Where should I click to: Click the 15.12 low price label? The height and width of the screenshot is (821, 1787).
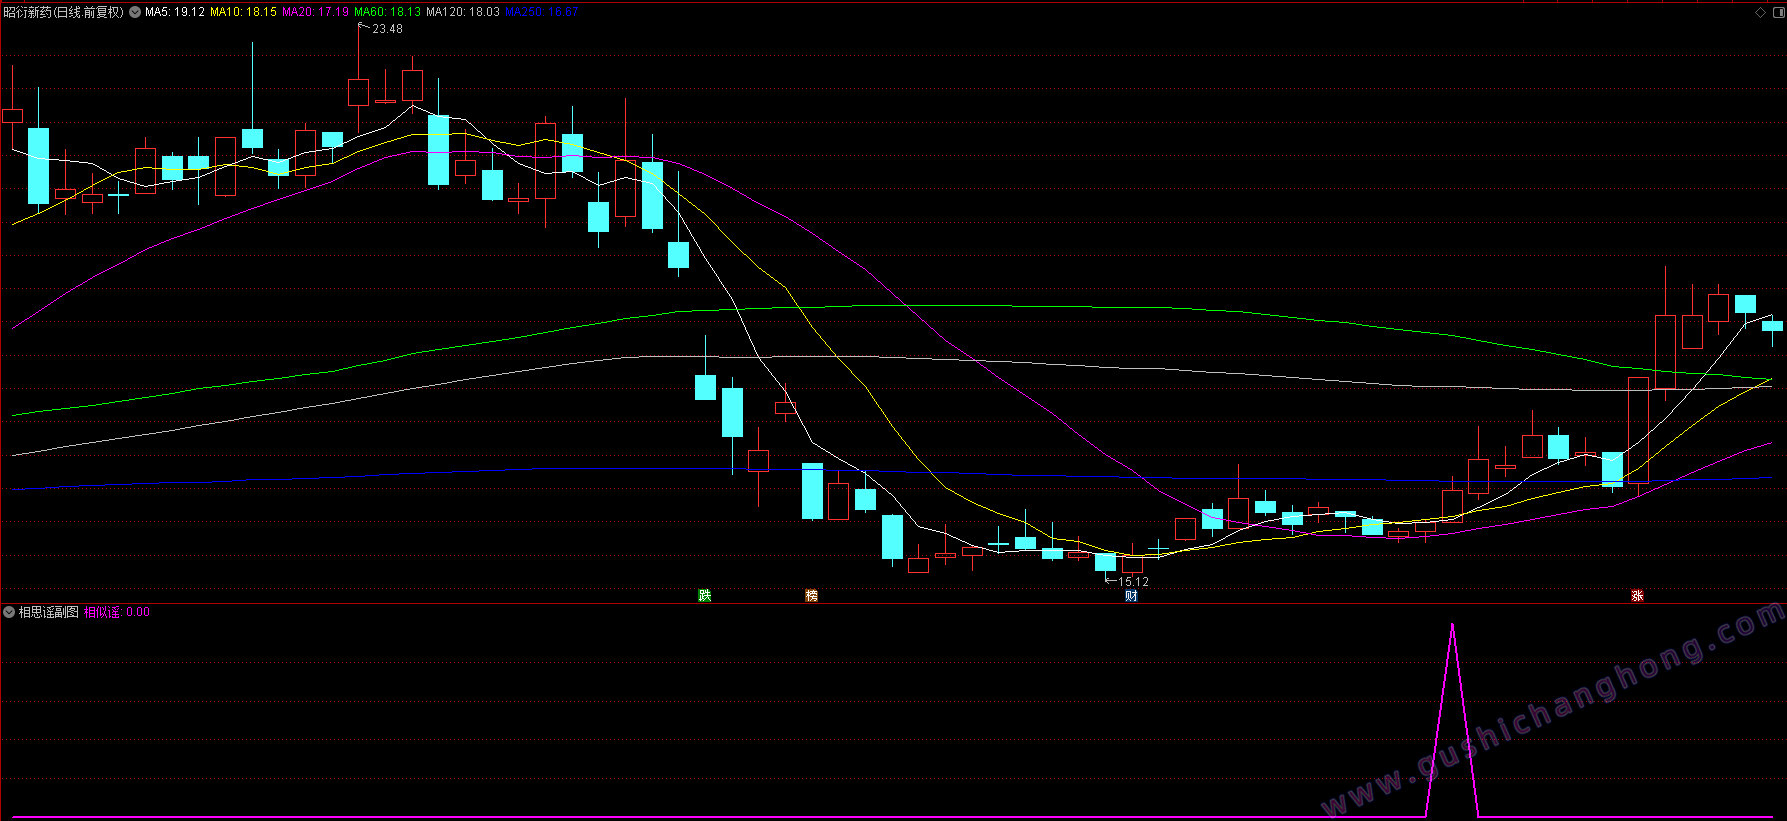(1133, 581)
